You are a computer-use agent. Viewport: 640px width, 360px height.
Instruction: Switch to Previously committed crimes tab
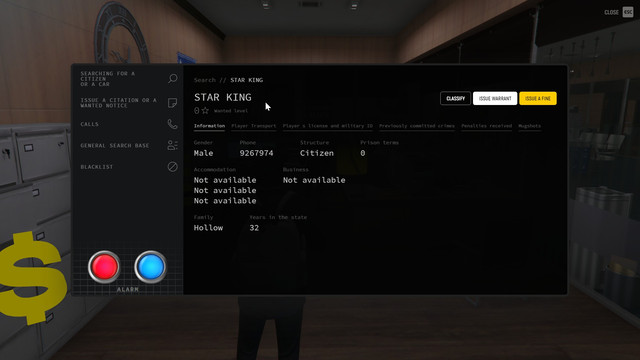[417, 126]
